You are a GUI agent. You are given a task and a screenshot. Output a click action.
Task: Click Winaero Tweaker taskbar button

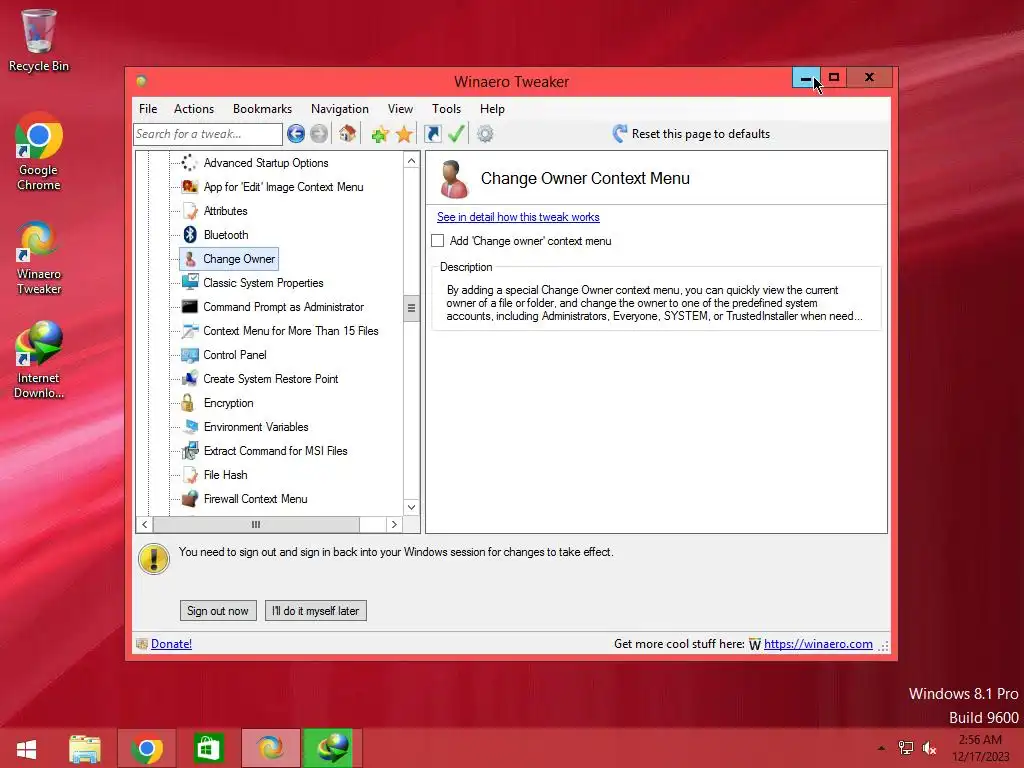[x=270, y=748]
